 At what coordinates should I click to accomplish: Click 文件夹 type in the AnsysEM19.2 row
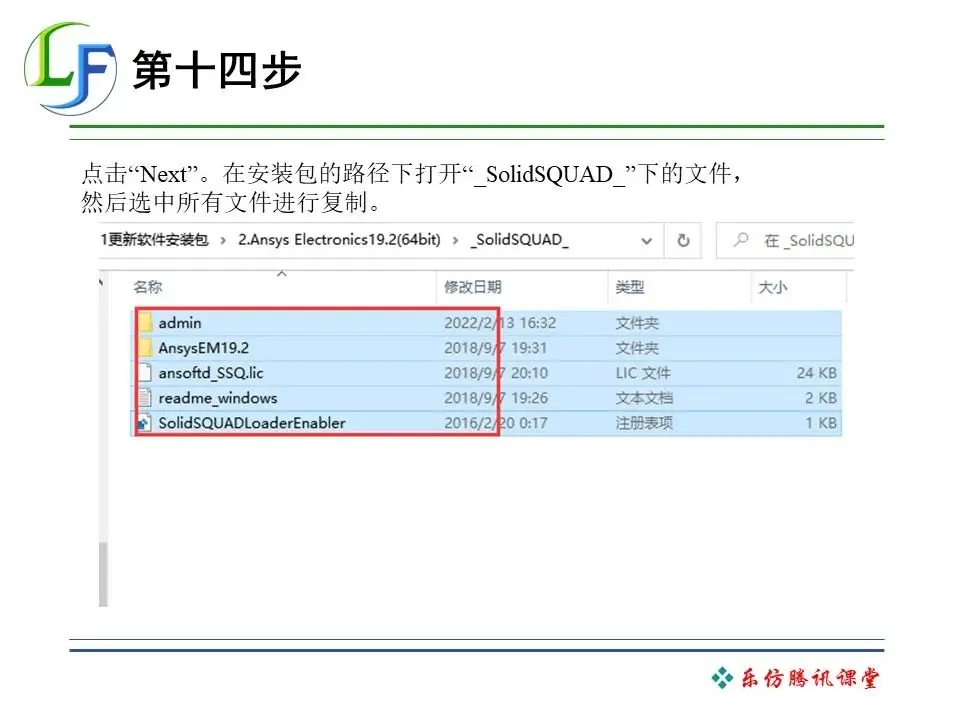pyautogui.click(x=637, y=348)
